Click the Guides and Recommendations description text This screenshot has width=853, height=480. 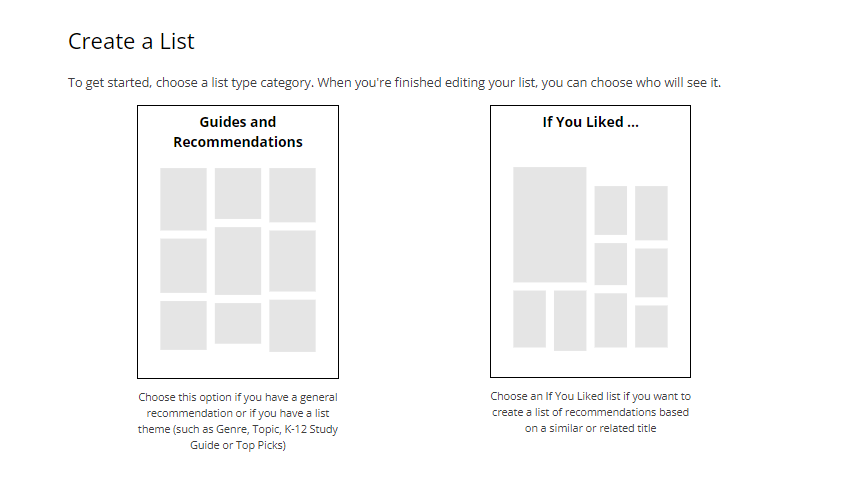click(x=238, y=421)
